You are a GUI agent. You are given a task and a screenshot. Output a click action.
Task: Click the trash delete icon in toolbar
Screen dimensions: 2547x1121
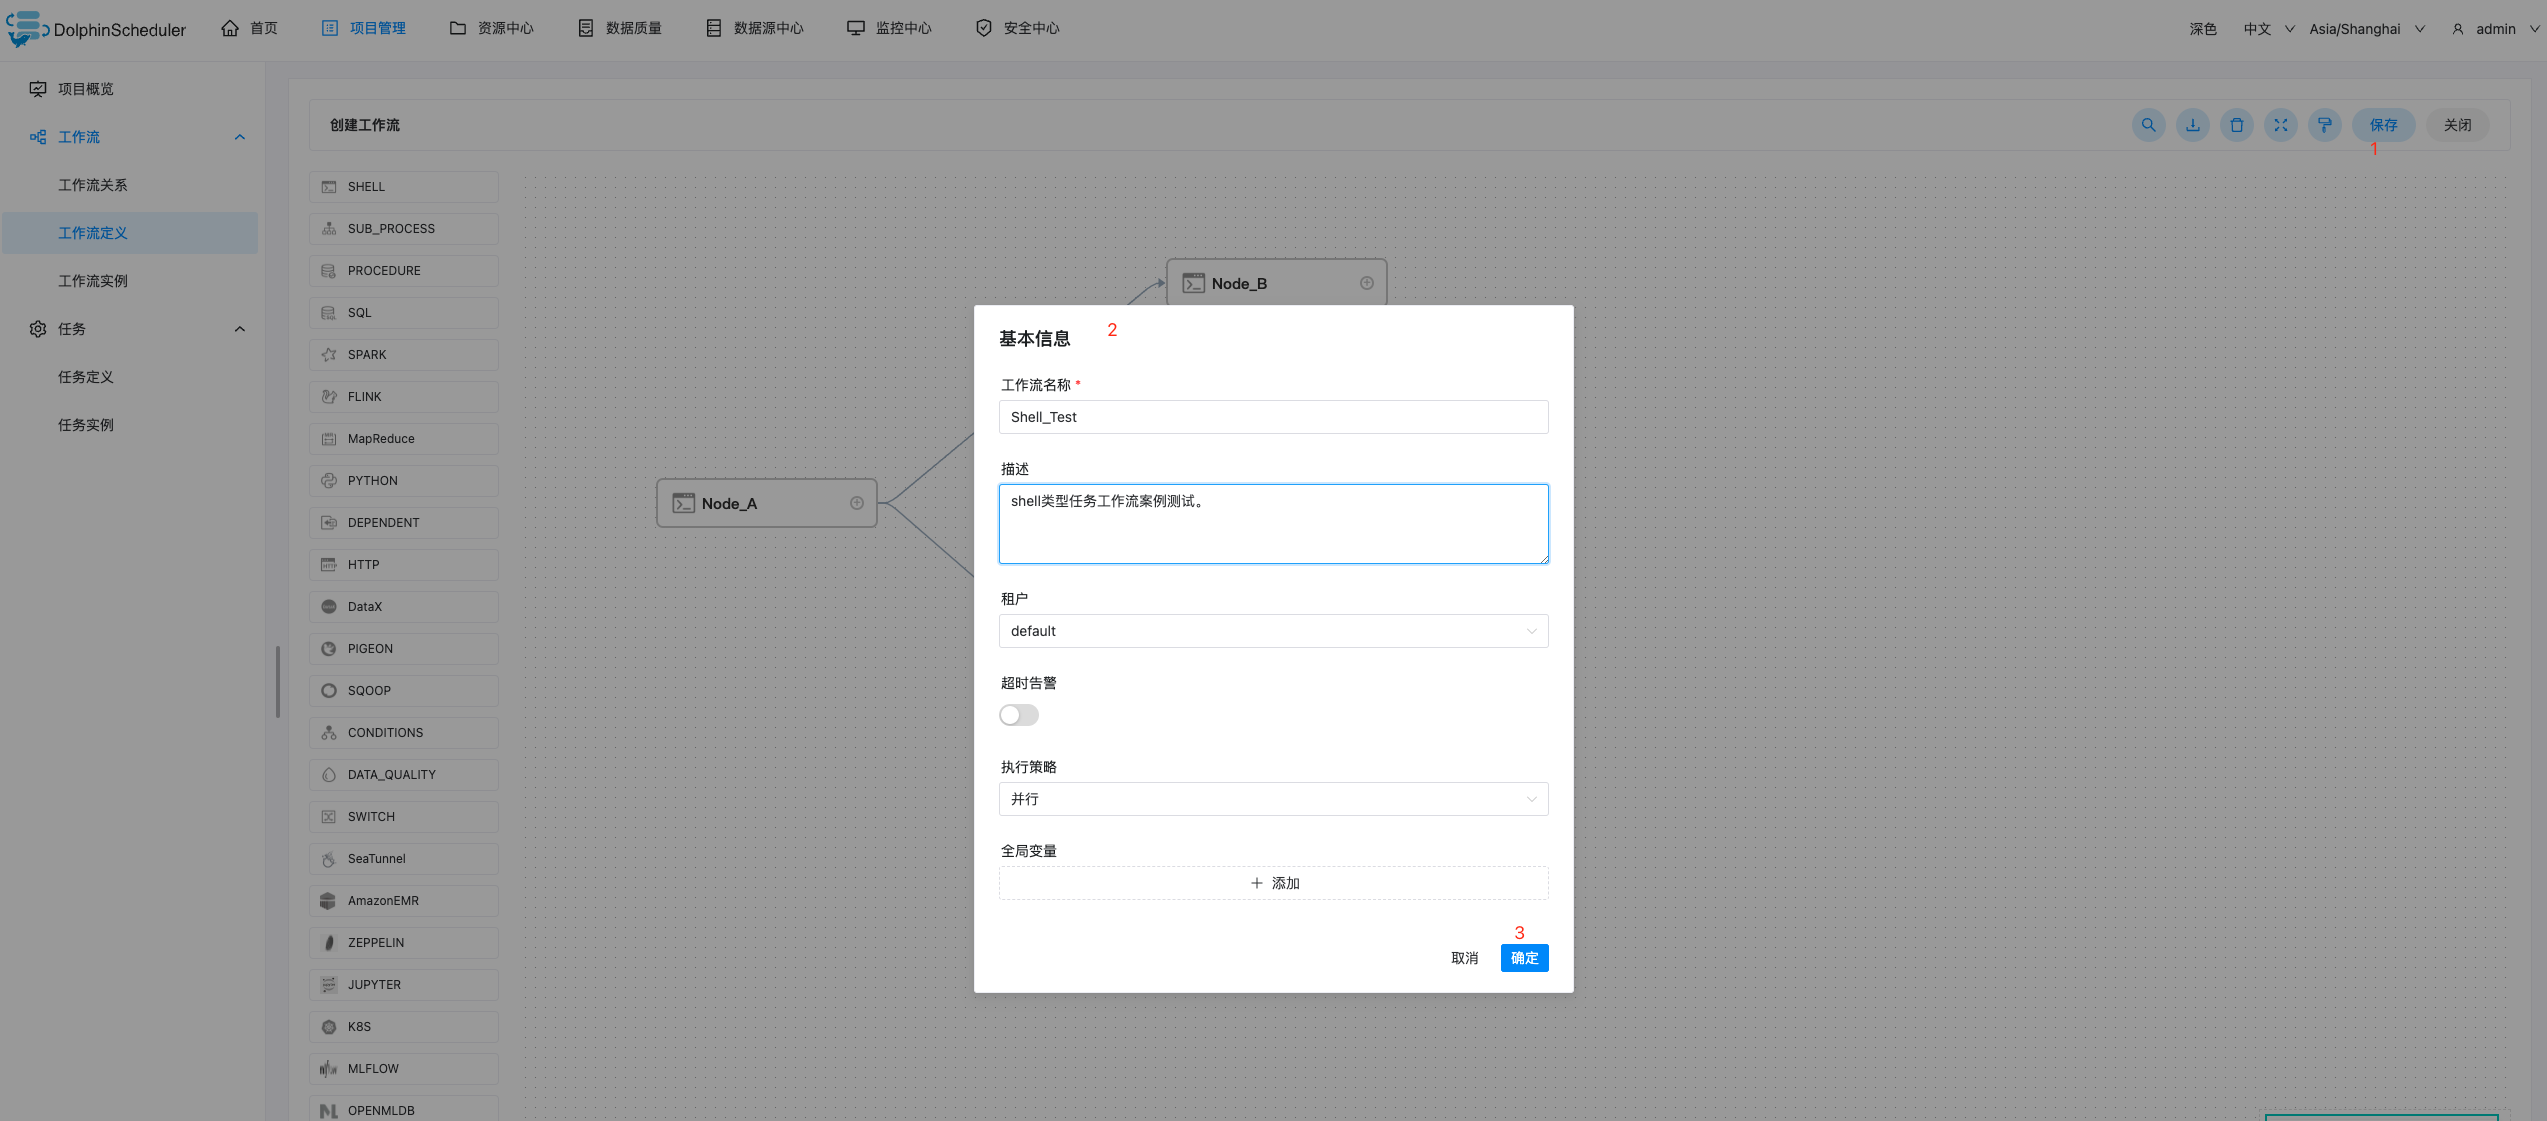2236,125
